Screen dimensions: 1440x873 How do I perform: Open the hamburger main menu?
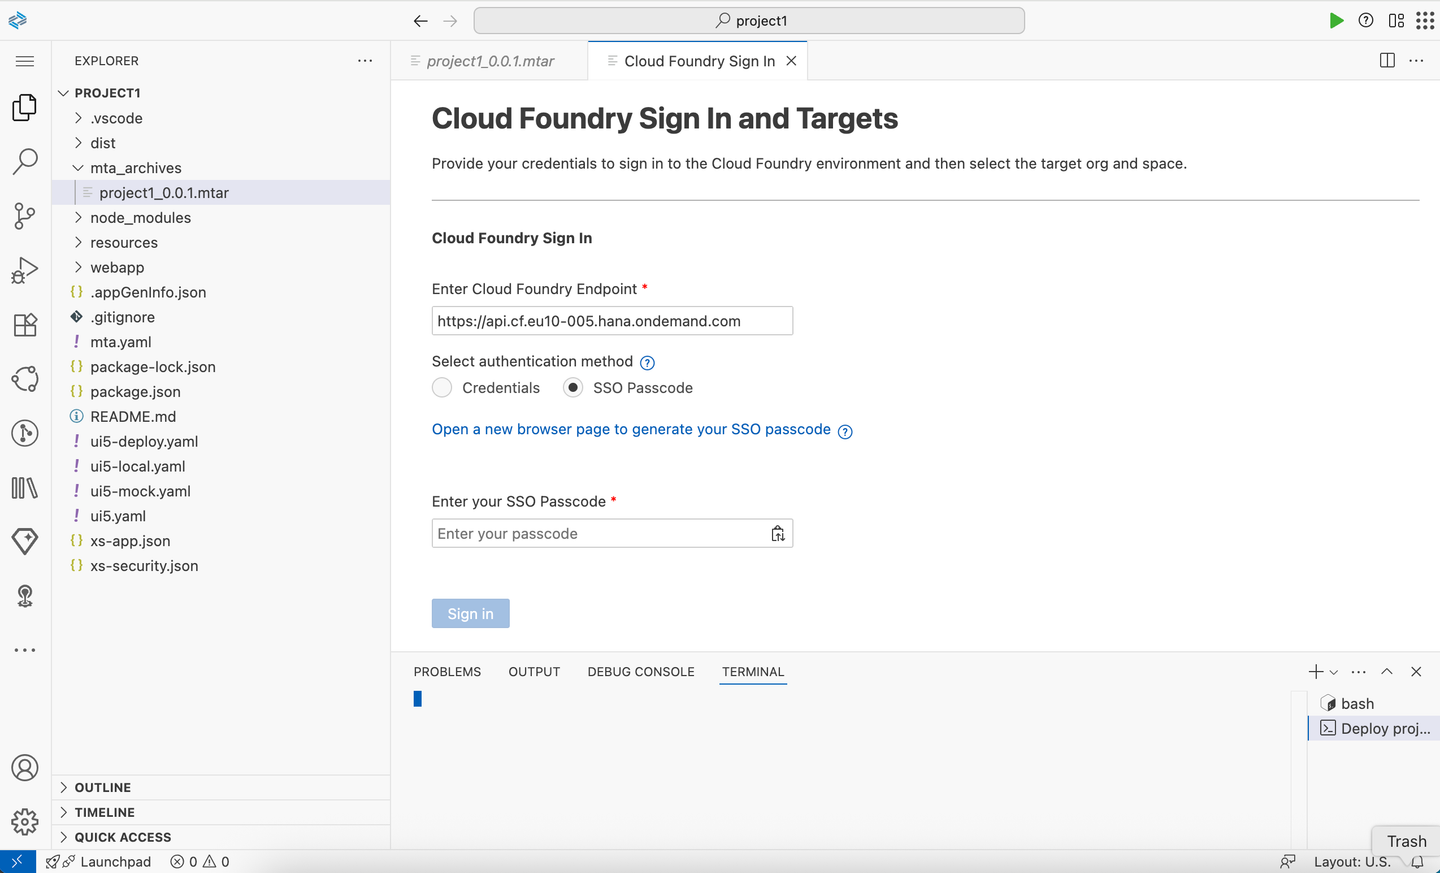click(x=25, y=61)
